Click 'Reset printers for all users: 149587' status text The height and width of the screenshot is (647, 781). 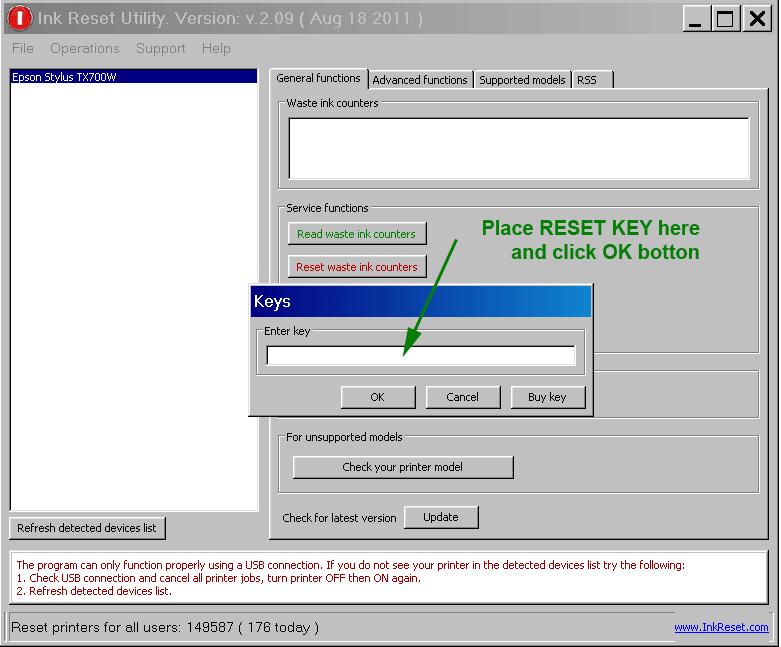(x=123, y=627)
